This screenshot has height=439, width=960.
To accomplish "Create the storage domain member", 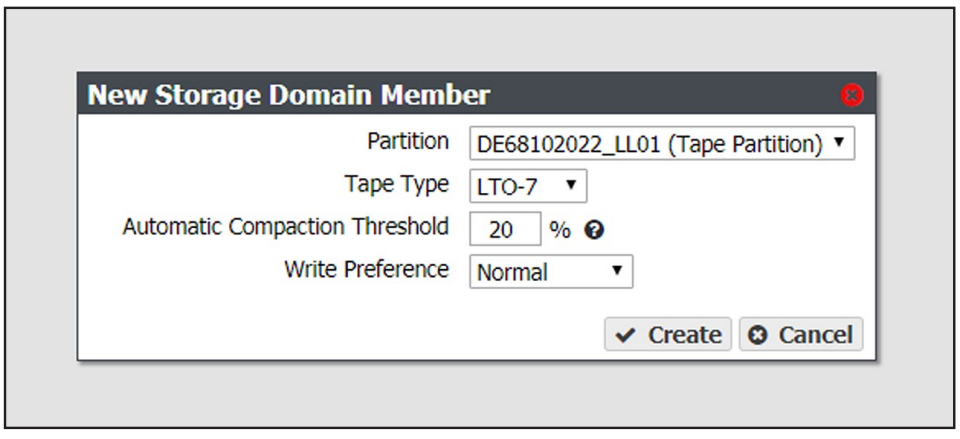I will click(x=668, y=334).
